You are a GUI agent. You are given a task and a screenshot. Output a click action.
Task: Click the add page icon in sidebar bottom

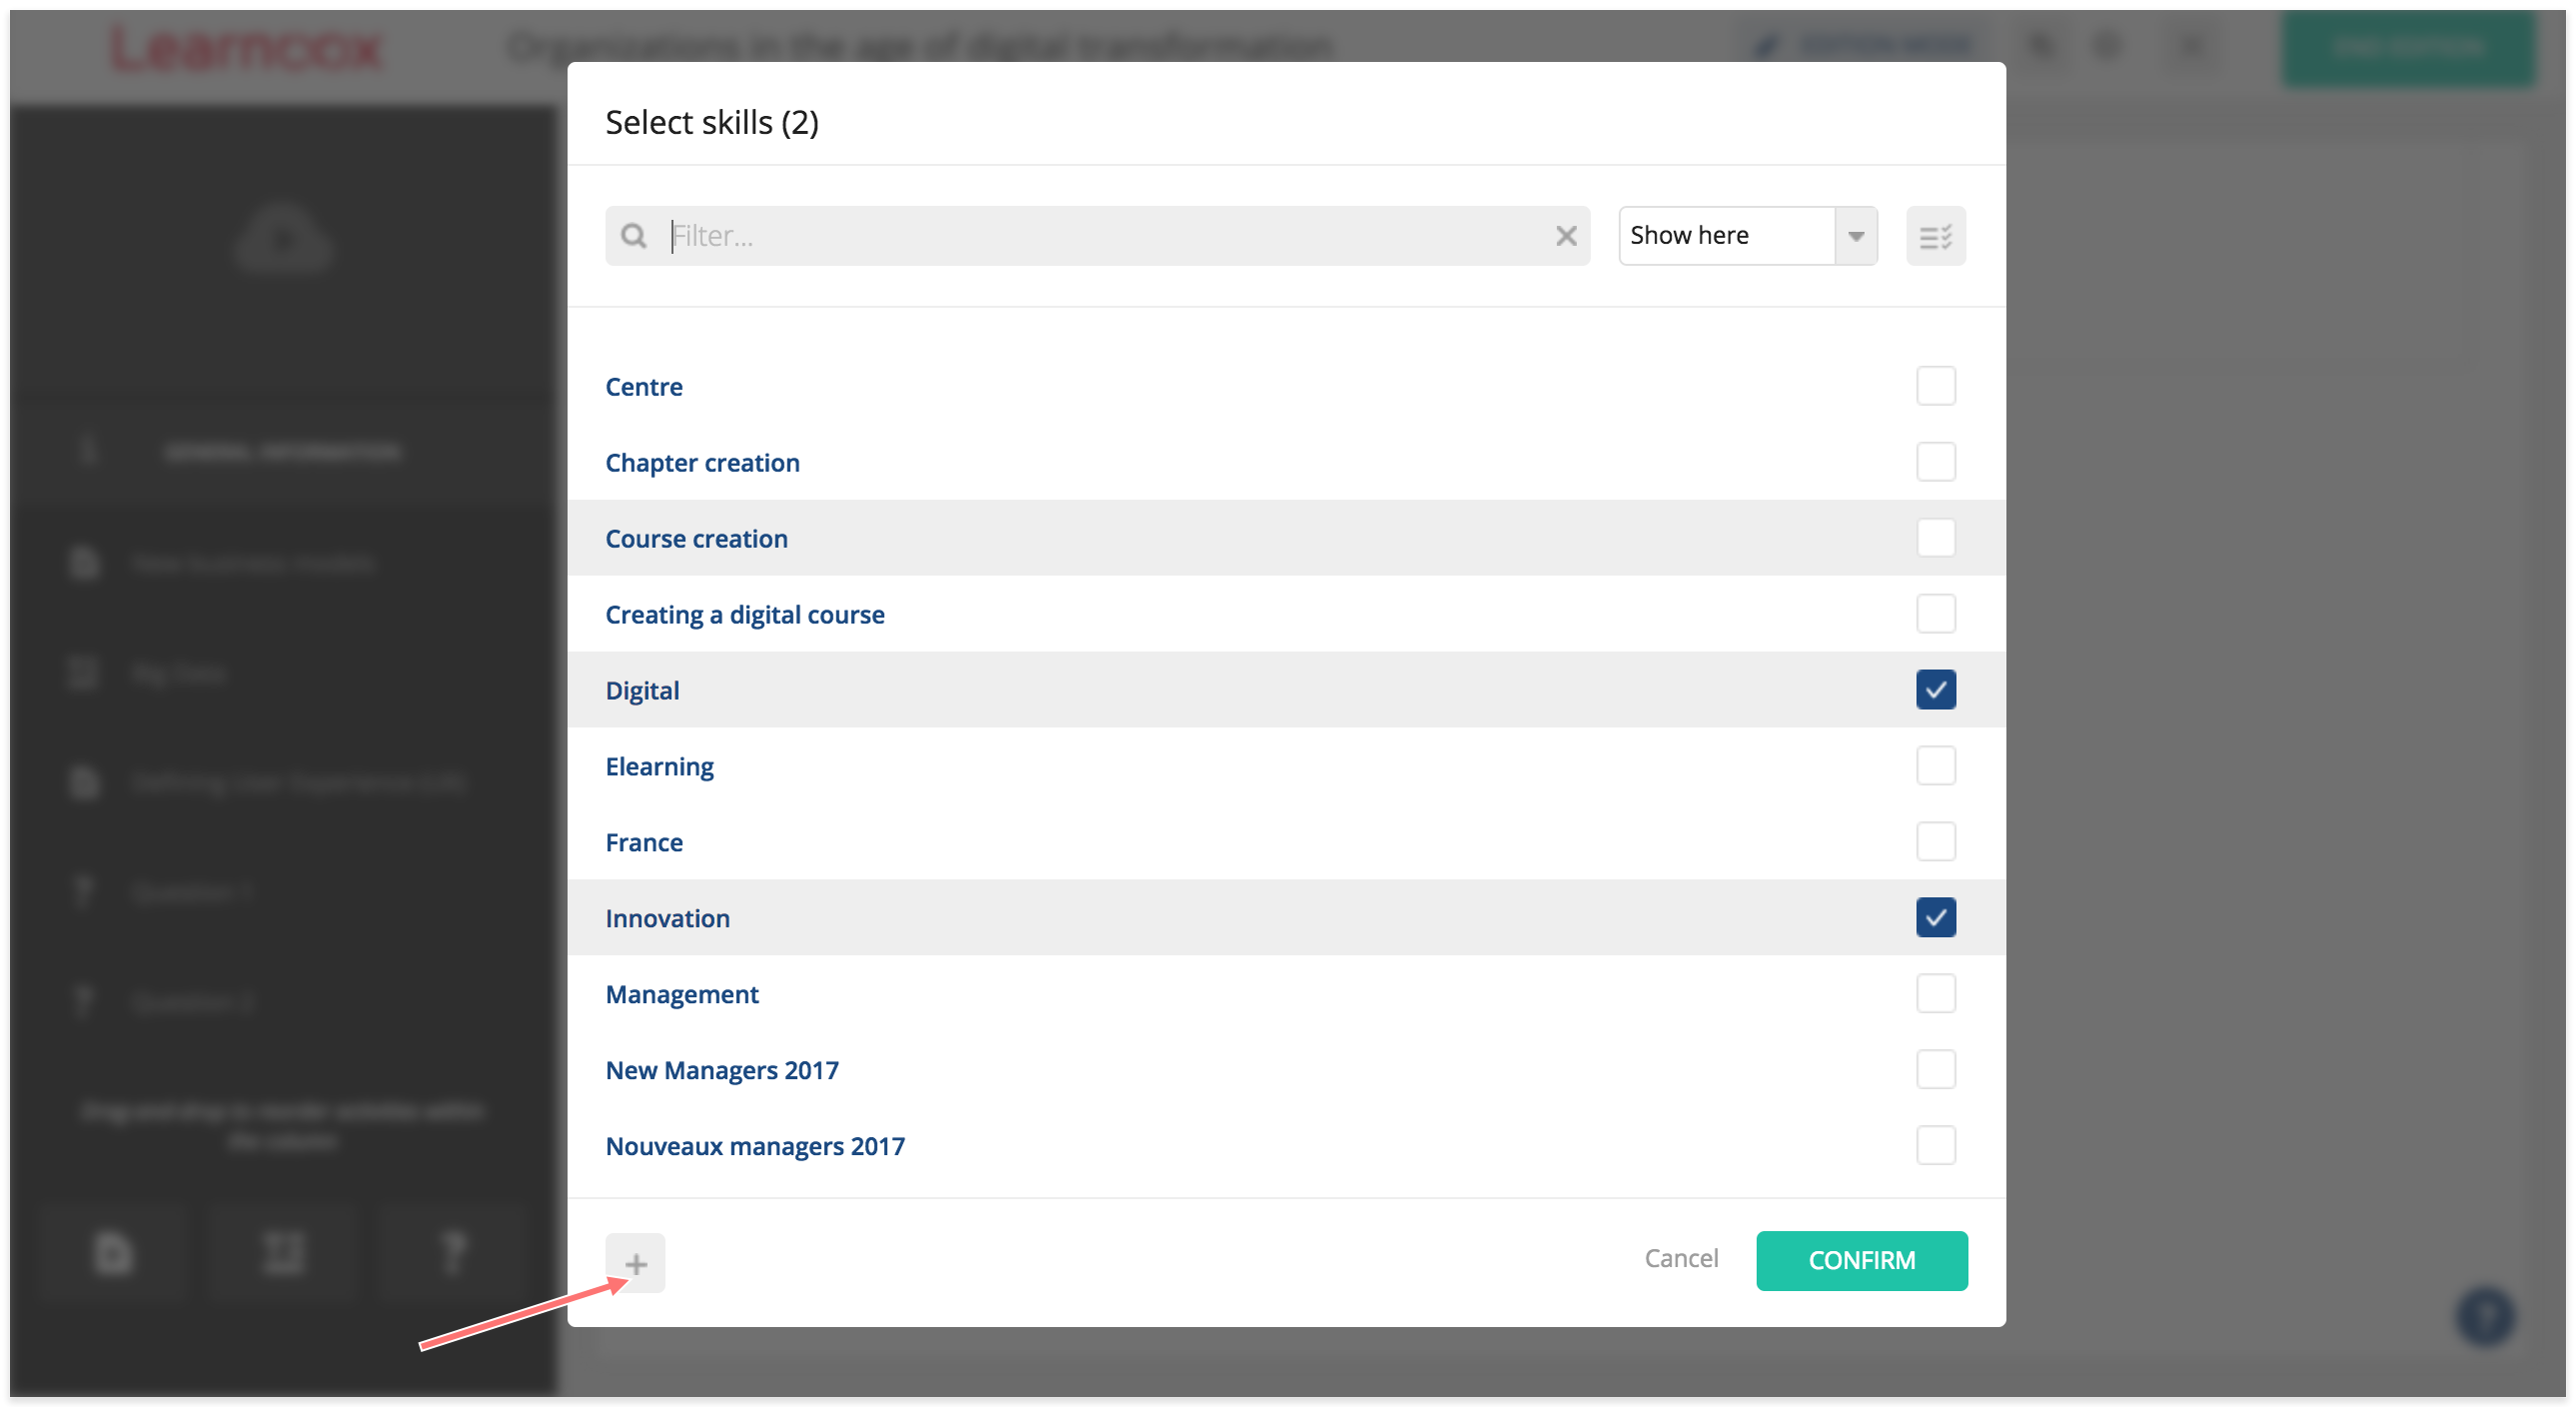(113, 1253)
